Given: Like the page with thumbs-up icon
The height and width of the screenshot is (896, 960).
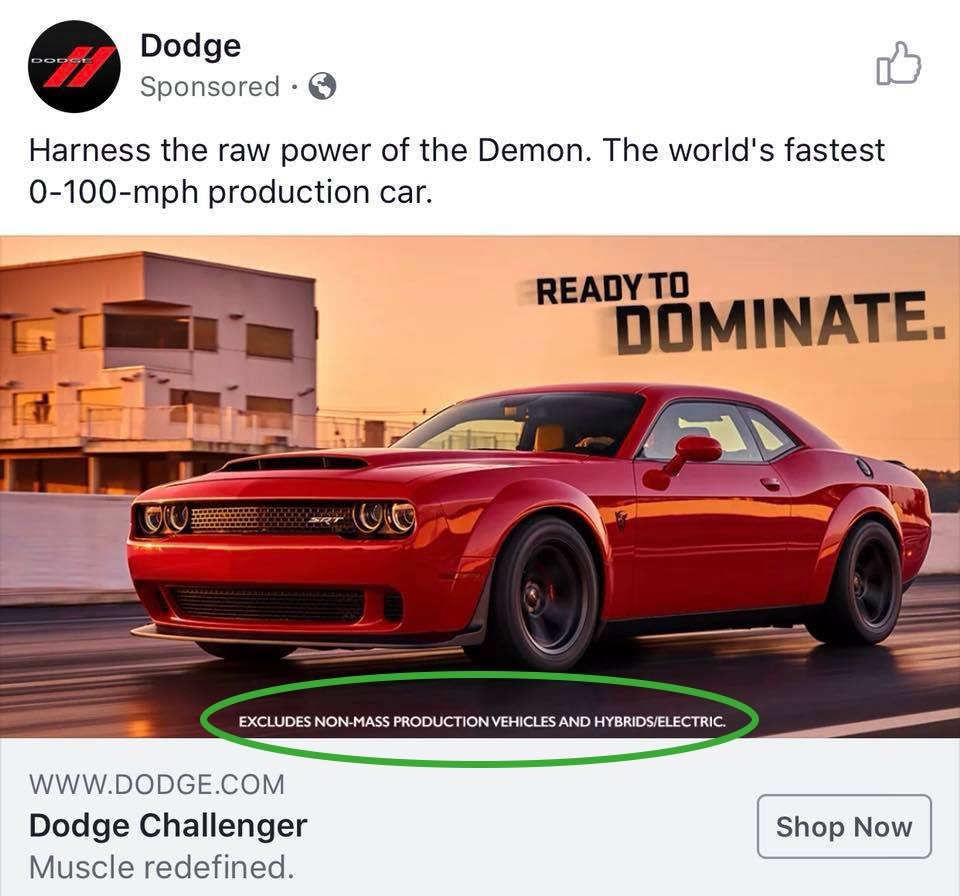Looking at the screenshot, I should click(x=898, y=62).
